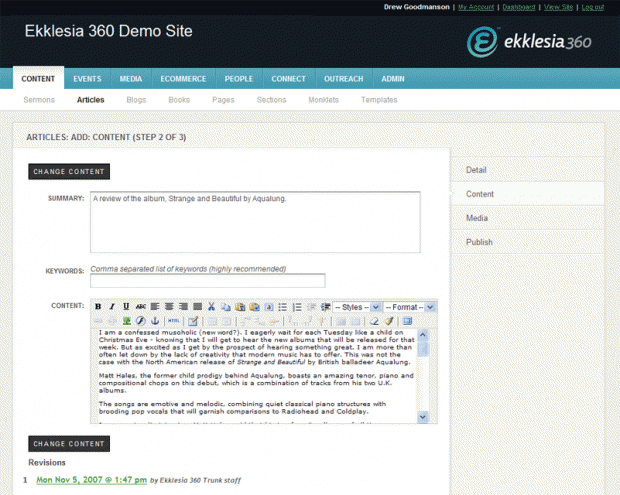Justify text with full alignment icon
Screen dimensions: 620x495
pyautogui.click(x=198, y=307)
